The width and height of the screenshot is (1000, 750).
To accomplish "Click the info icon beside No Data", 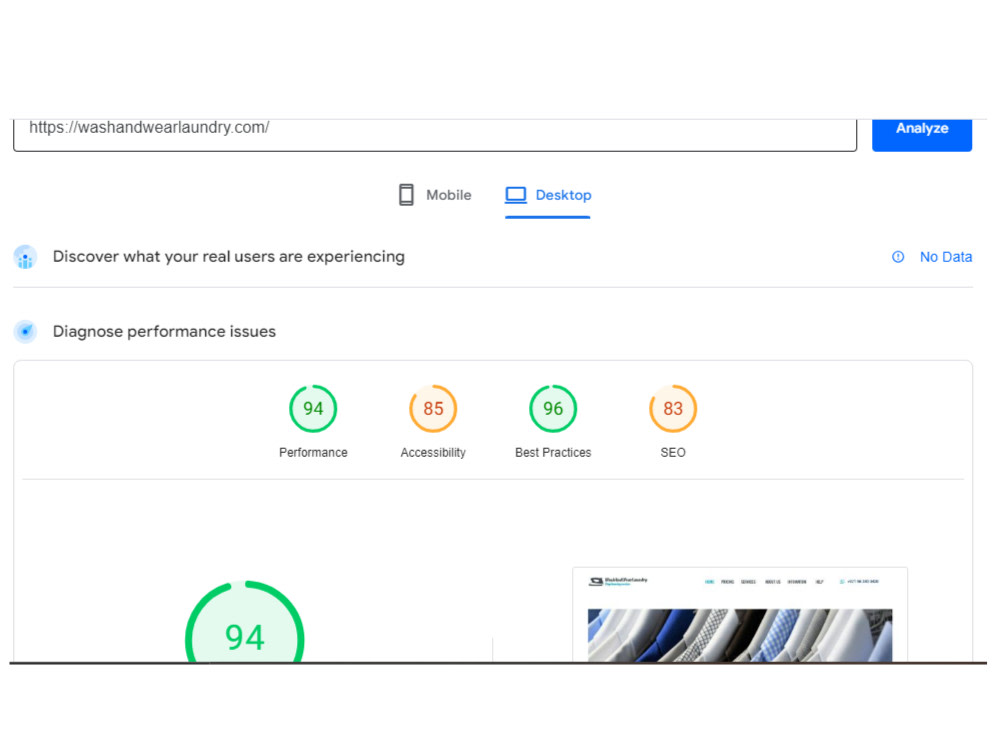I will tap(898, 257).
